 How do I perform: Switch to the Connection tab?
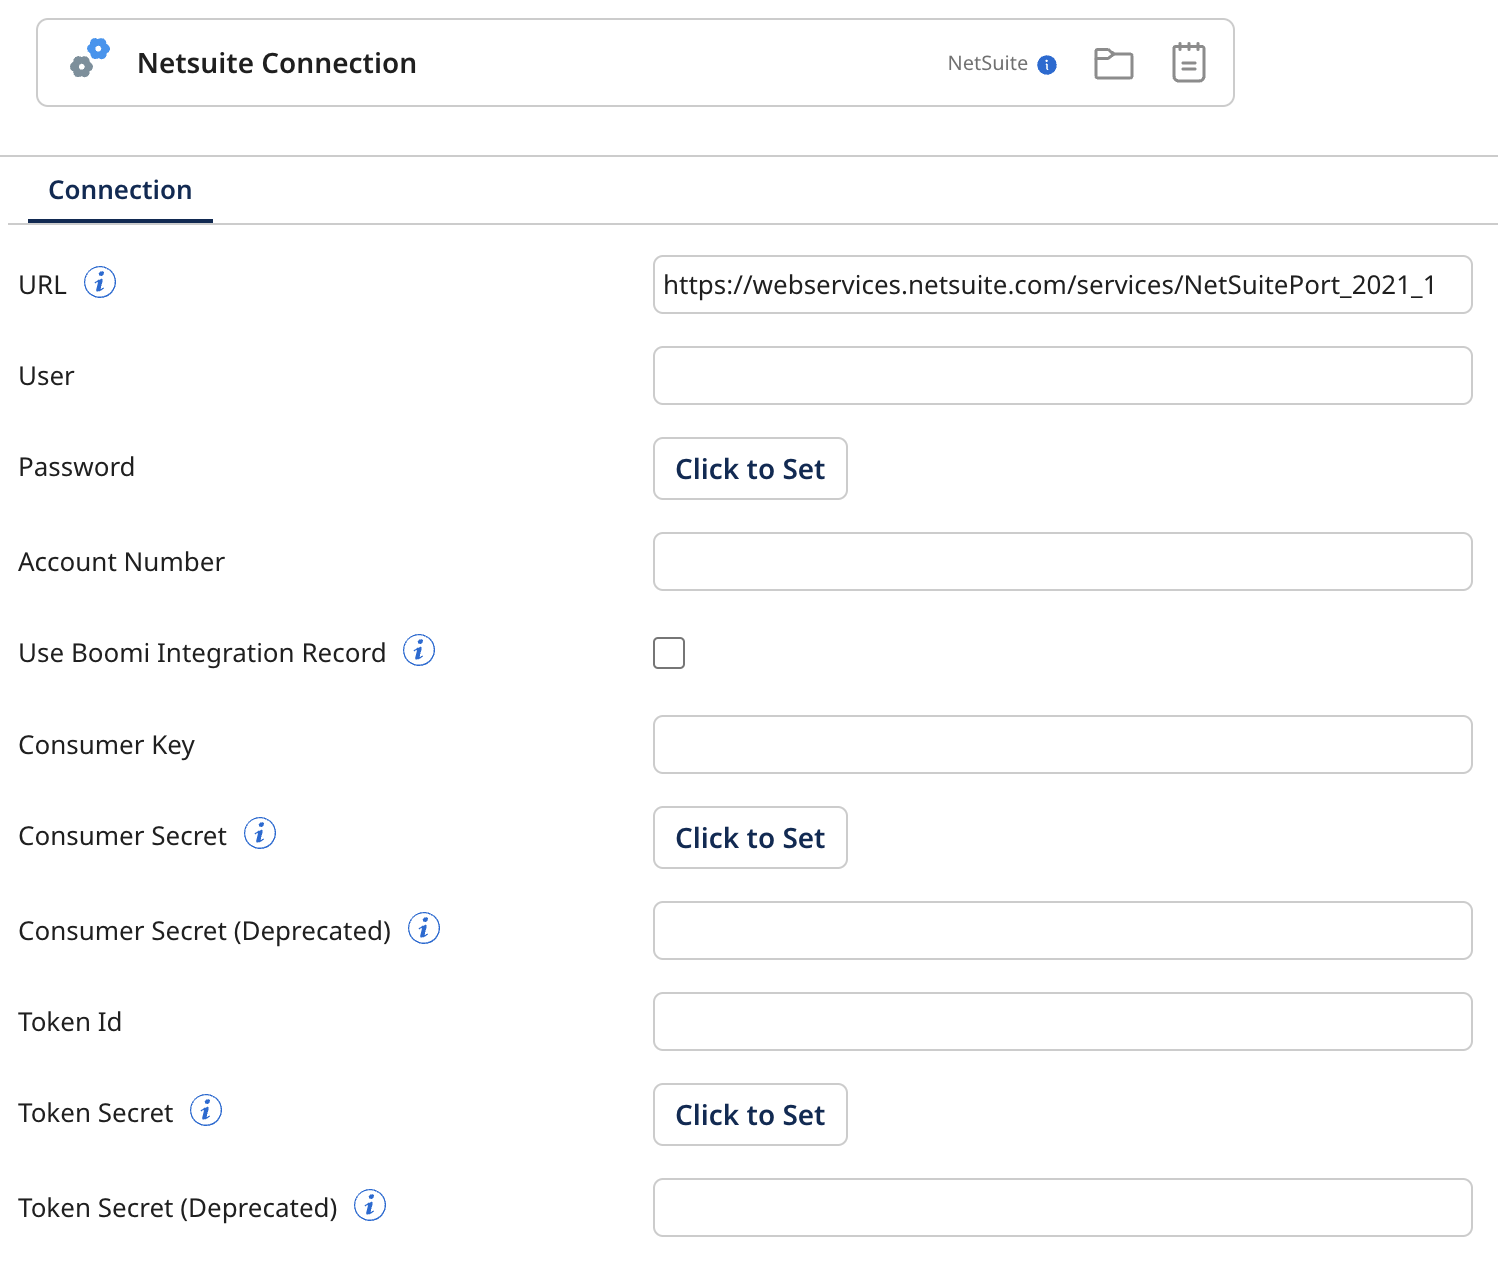pos(119,189)
